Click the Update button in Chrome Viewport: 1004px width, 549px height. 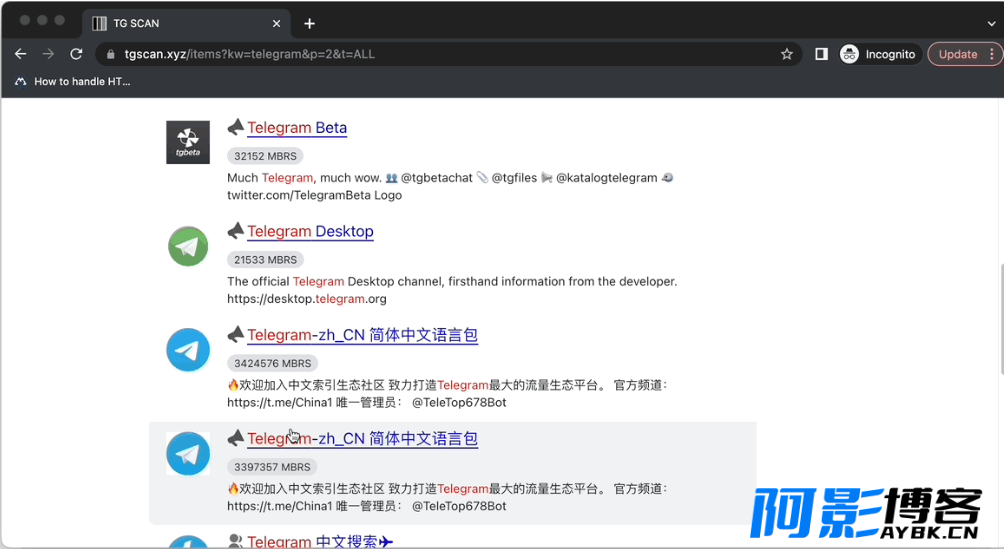pyautogui.click(x=957, y=54)
